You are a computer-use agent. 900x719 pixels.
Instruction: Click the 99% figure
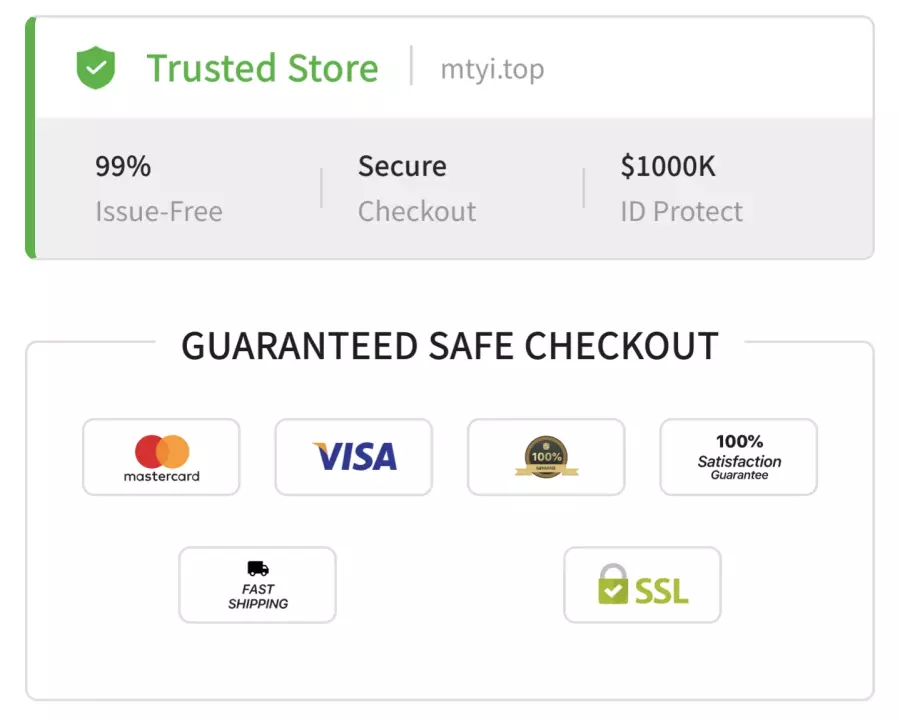[x=123, y=166]
